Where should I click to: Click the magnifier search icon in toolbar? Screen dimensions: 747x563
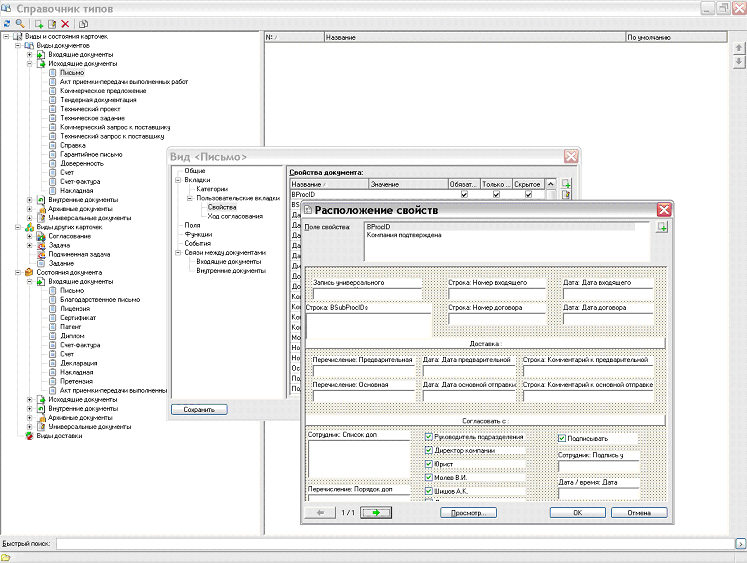tap(20, 23)
